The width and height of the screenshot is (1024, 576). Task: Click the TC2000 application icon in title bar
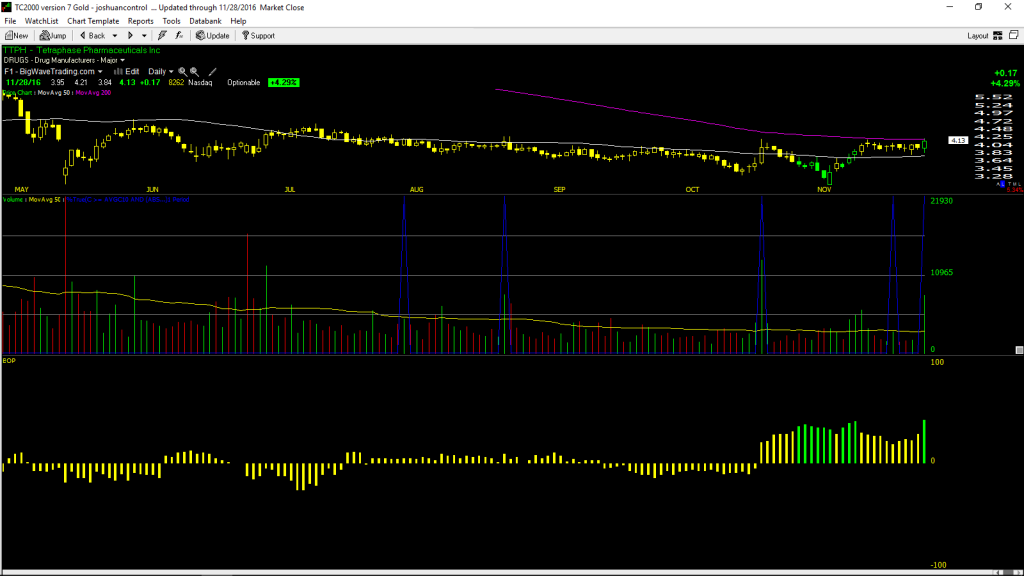pos(7,7)
